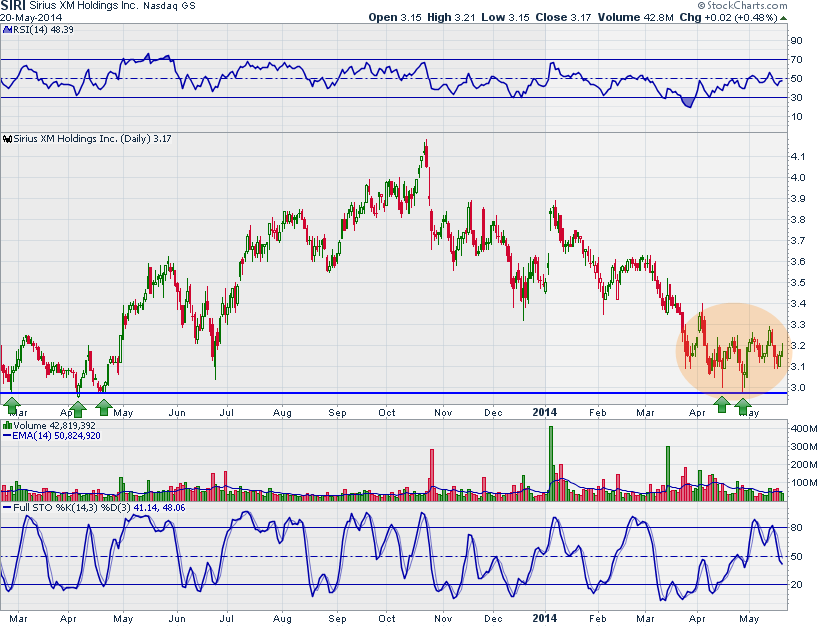This screenshot has height=626, width=817.
Task: Click 'Feb' on the stochastic panel date axis
Action: pyautogui.click(x=598, y=619)
